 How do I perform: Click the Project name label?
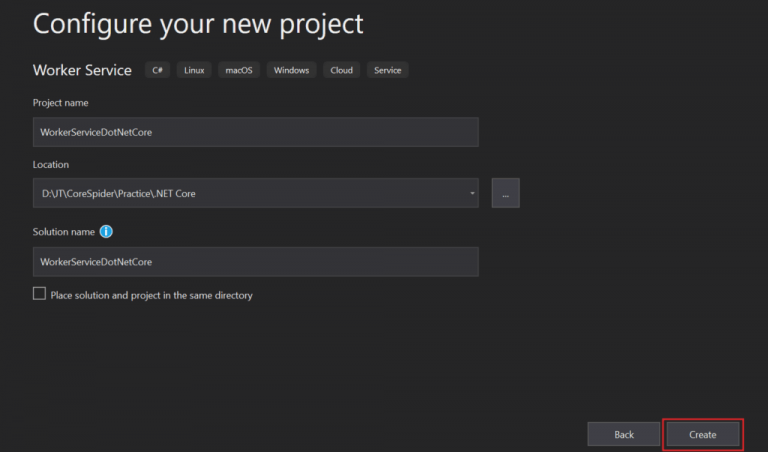[61, 103]
